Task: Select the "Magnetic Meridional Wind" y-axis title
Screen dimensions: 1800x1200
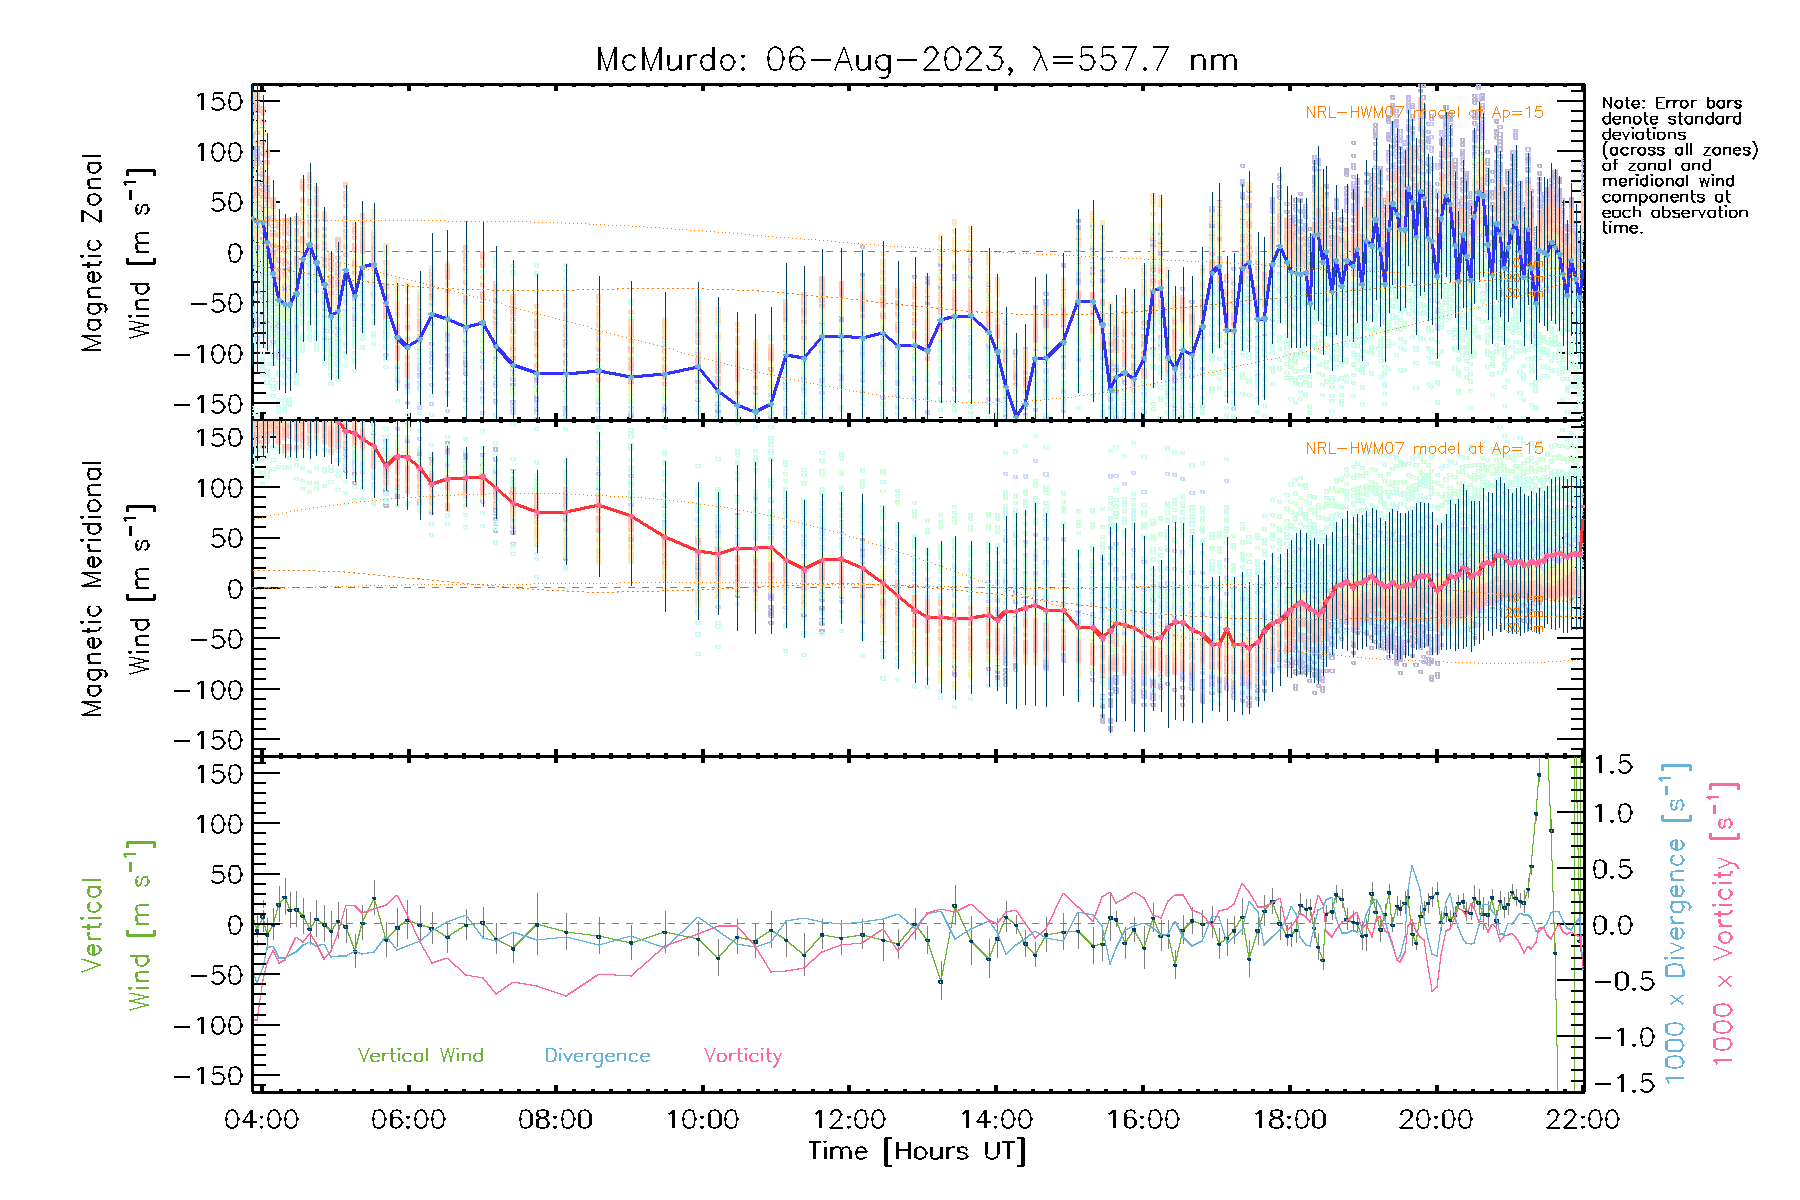Action: 116,588
